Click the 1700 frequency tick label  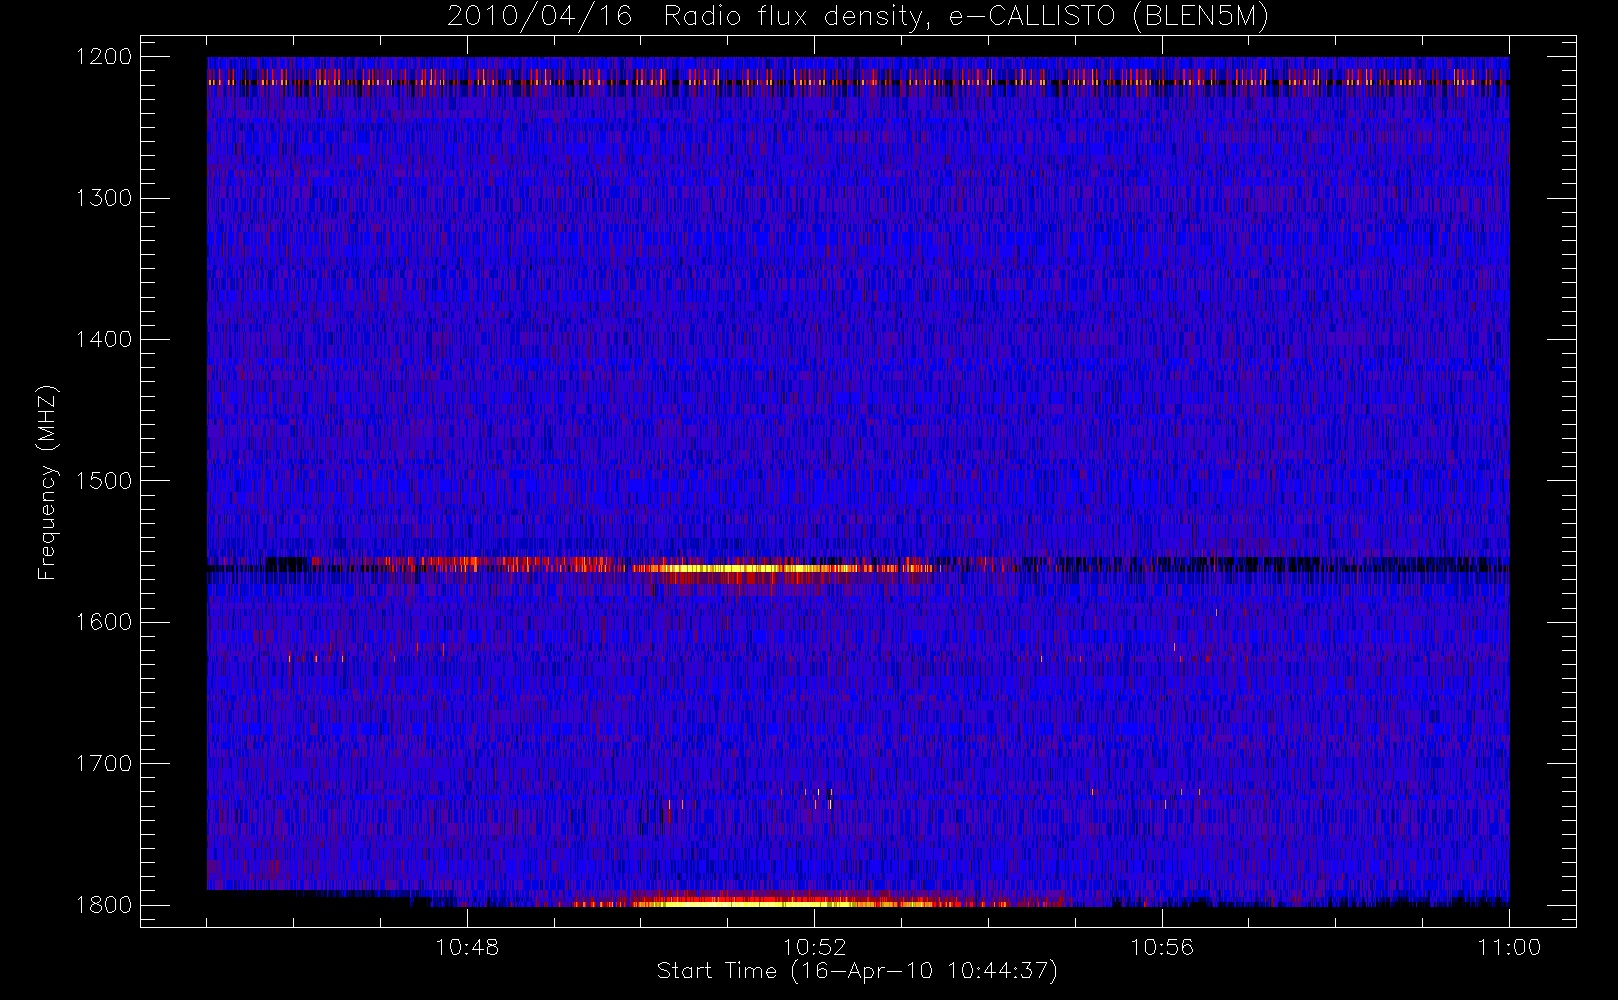[104, 763]
